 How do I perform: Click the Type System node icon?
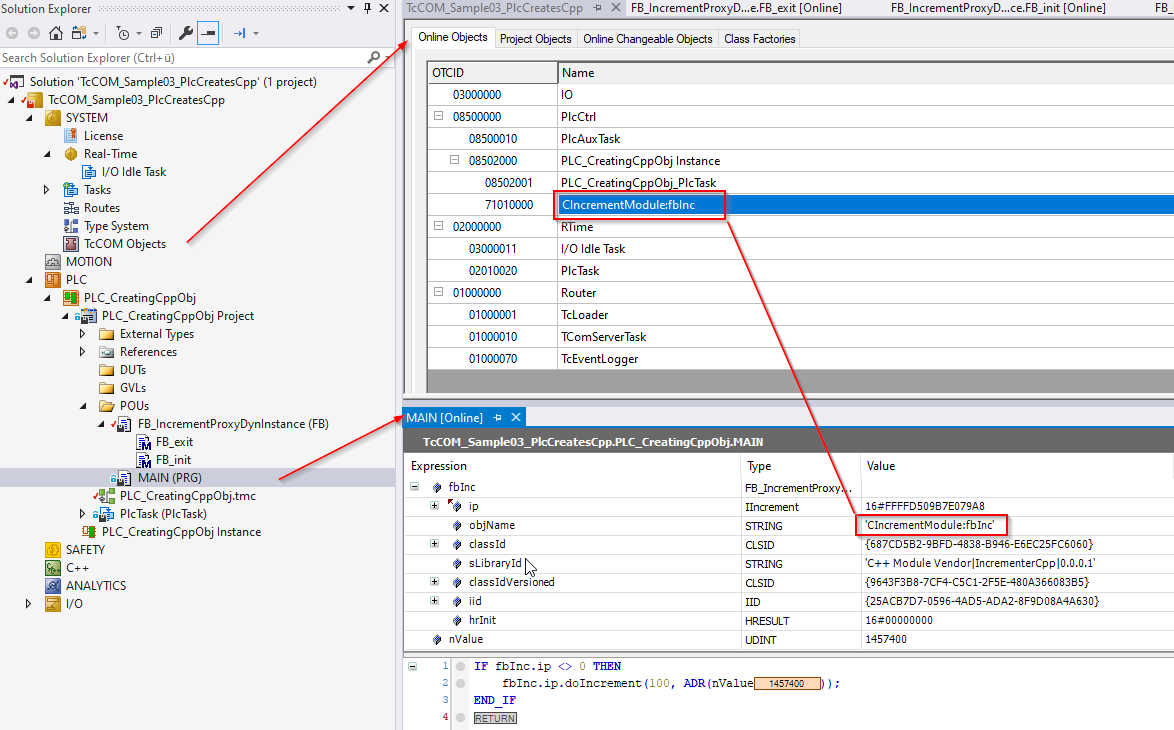point(71,225)
